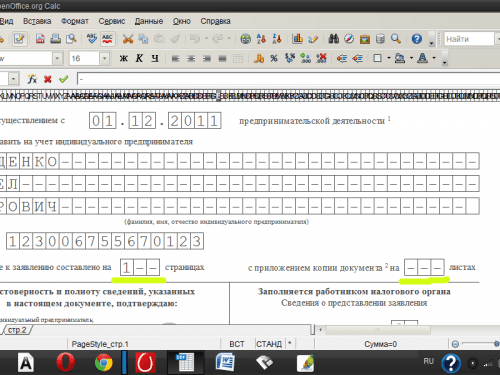Align cell content right
The image size is (500, 375).
(207, 59)
